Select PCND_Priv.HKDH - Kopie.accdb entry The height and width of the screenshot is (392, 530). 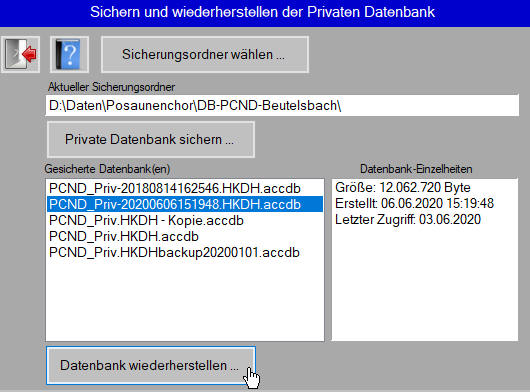point(185,220)
